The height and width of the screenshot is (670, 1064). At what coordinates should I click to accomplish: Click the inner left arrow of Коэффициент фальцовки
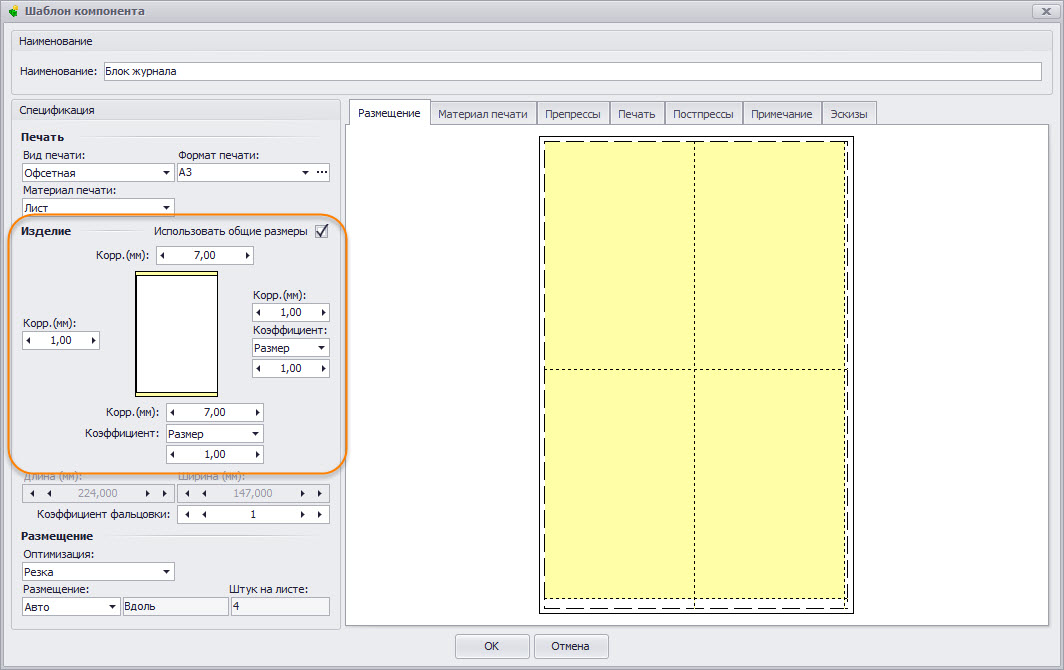coord(204,515)
